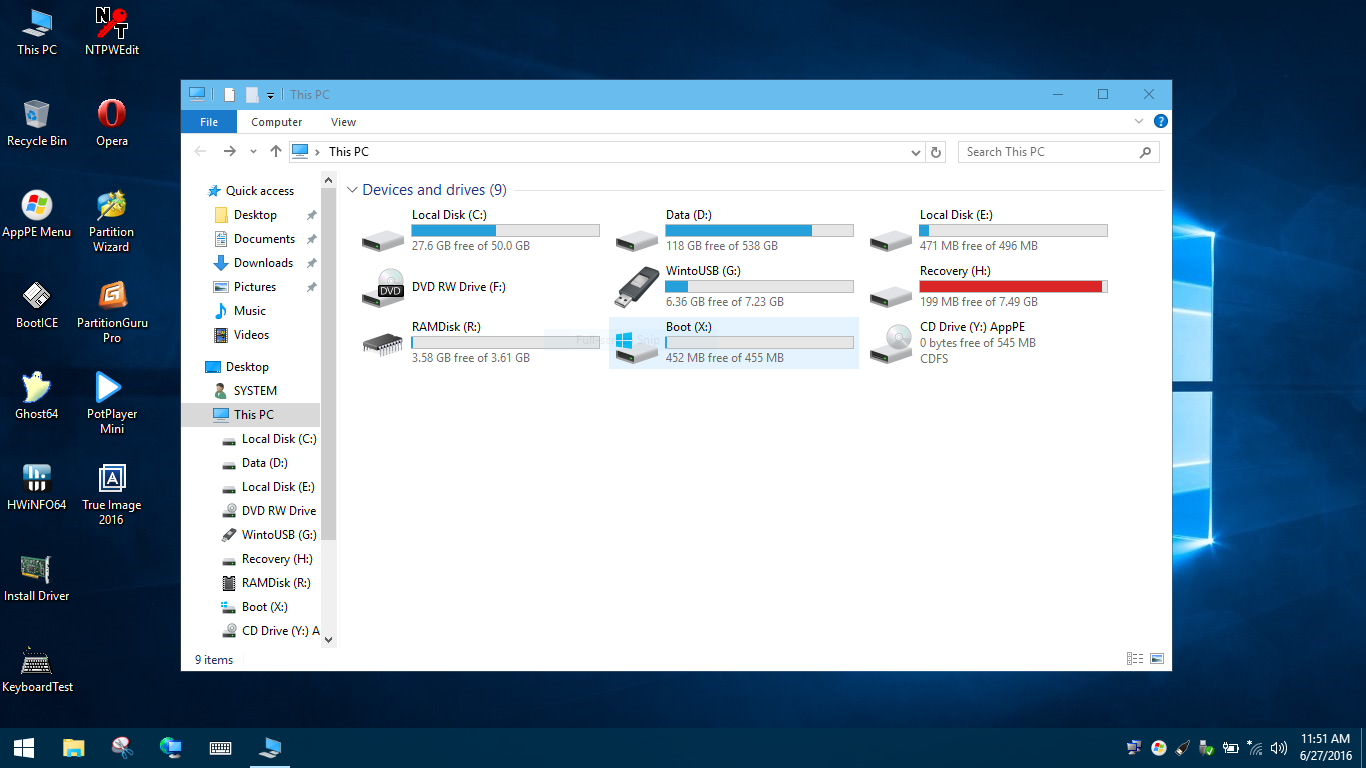The width and height of the screenshot is (1366, 768).
Task: Open pinned Desktop under Quick access
Action: click(x=255, y=215)
